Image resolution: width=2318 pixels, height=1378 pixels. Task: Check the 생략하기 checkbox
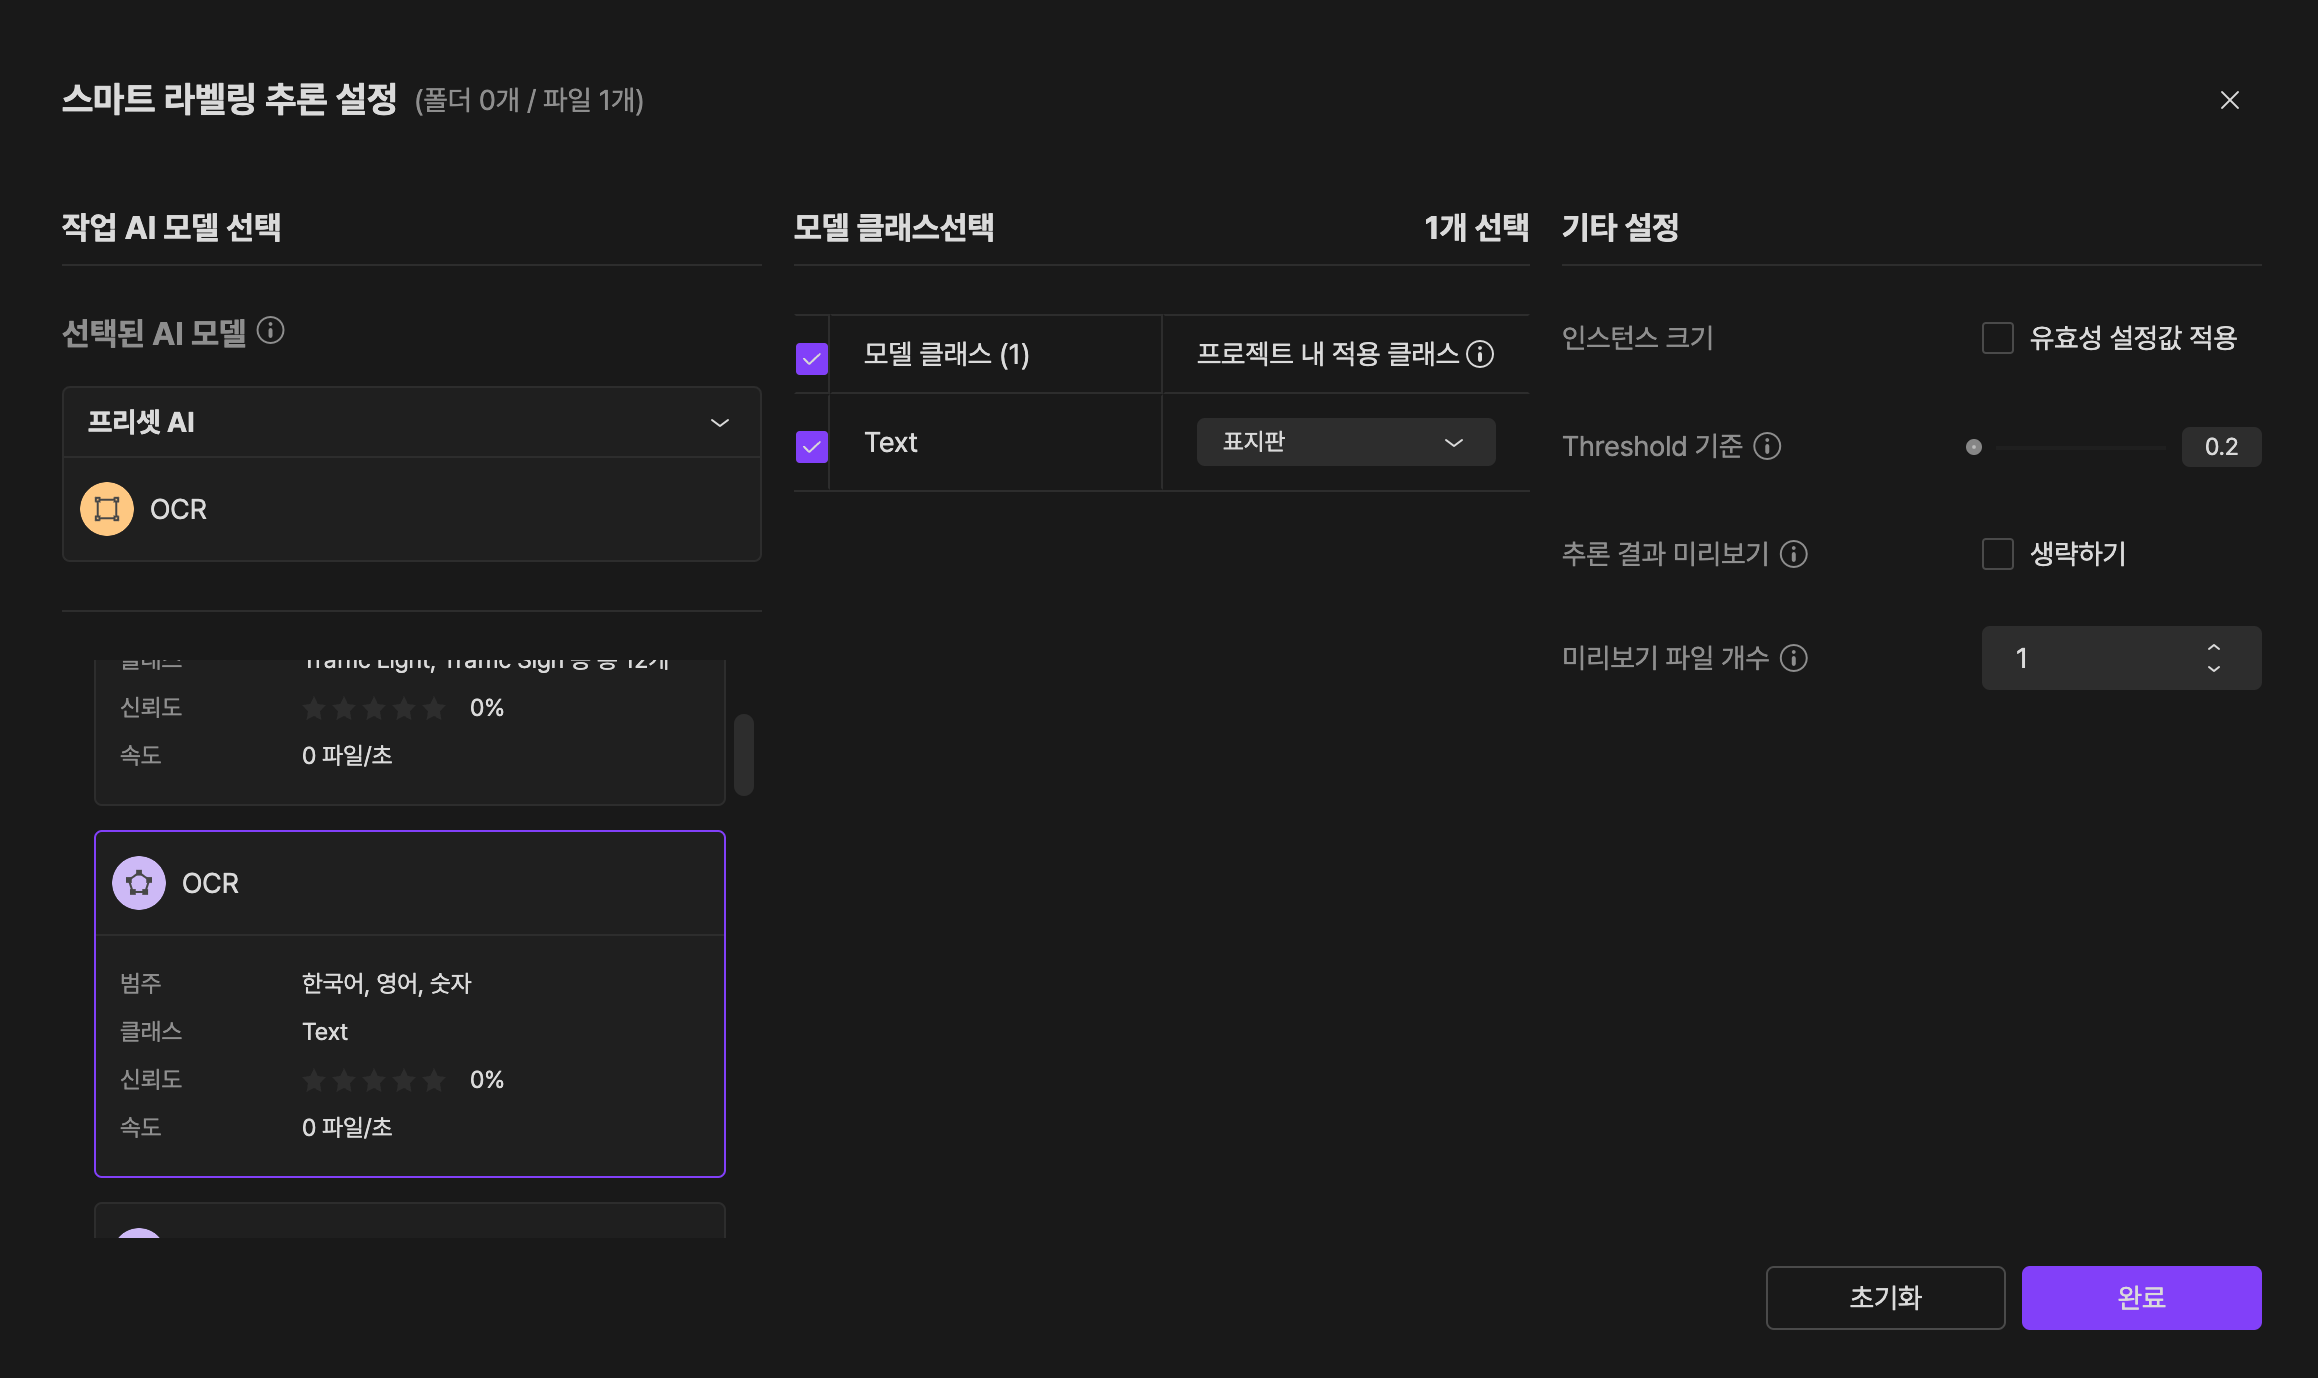pos(1998,554)
